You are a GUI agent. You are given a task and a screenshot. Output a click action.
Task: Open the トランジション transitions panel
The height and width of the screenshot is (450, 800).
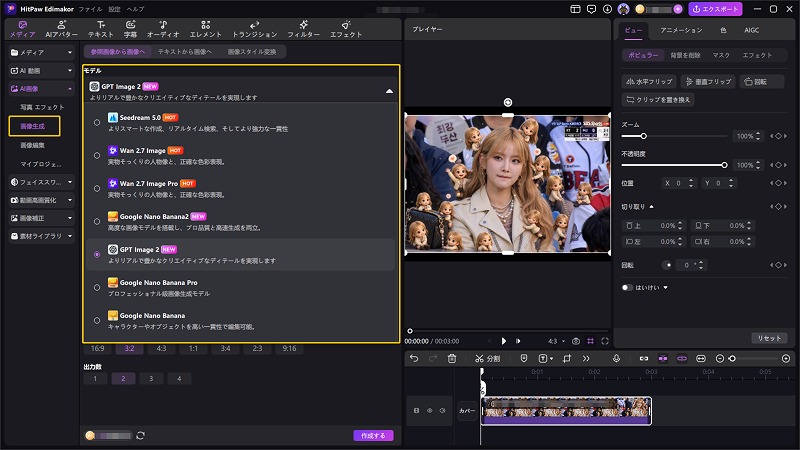[255, 29]
